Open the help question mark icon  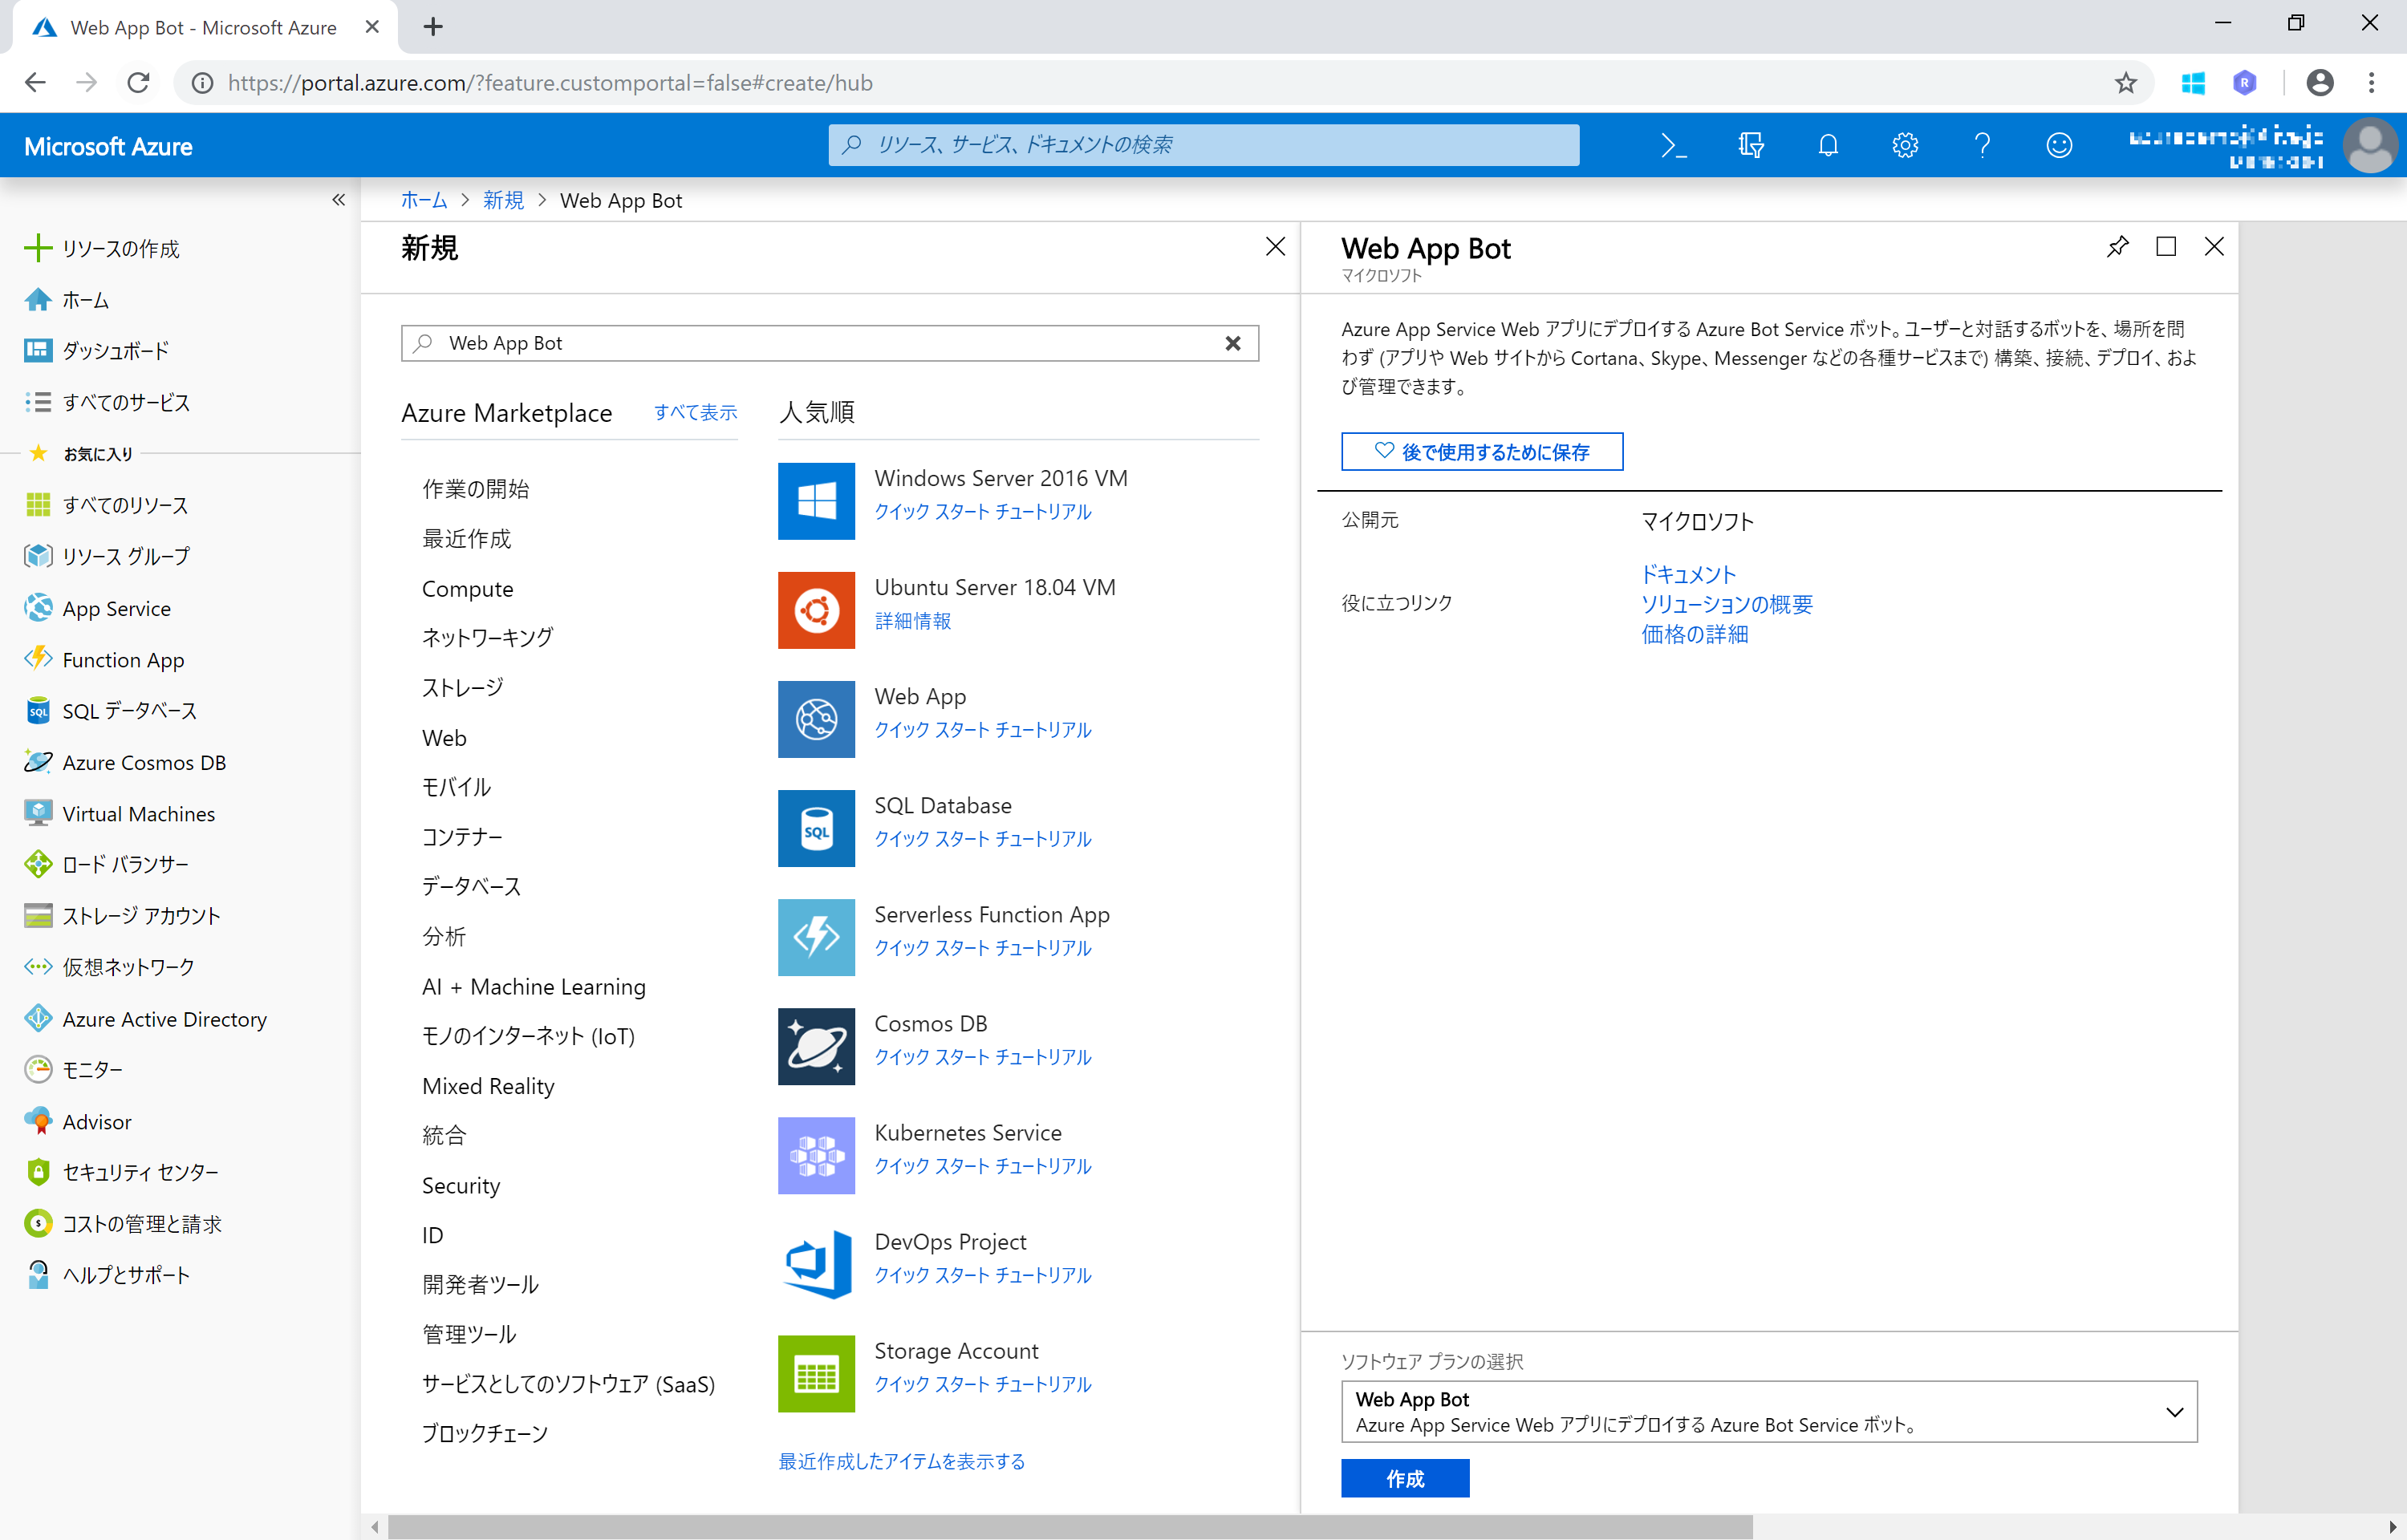click(1982, 145)
